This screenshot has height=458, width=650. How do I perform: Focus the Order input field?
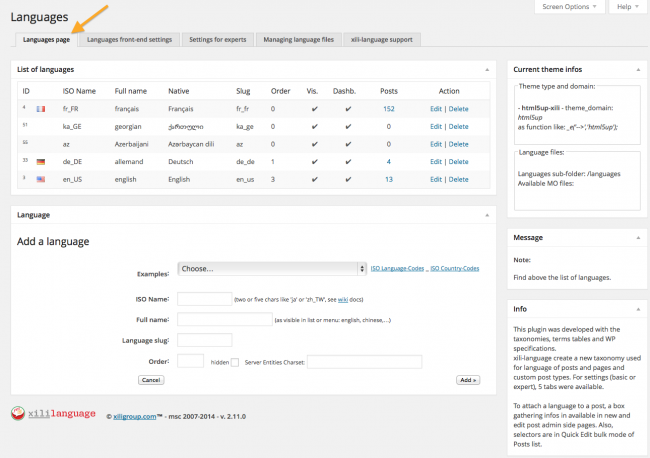[x=190, y=361]
